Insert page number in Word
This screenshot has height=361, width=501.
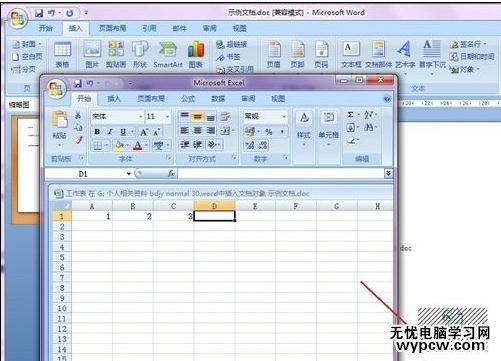point(321,55)
